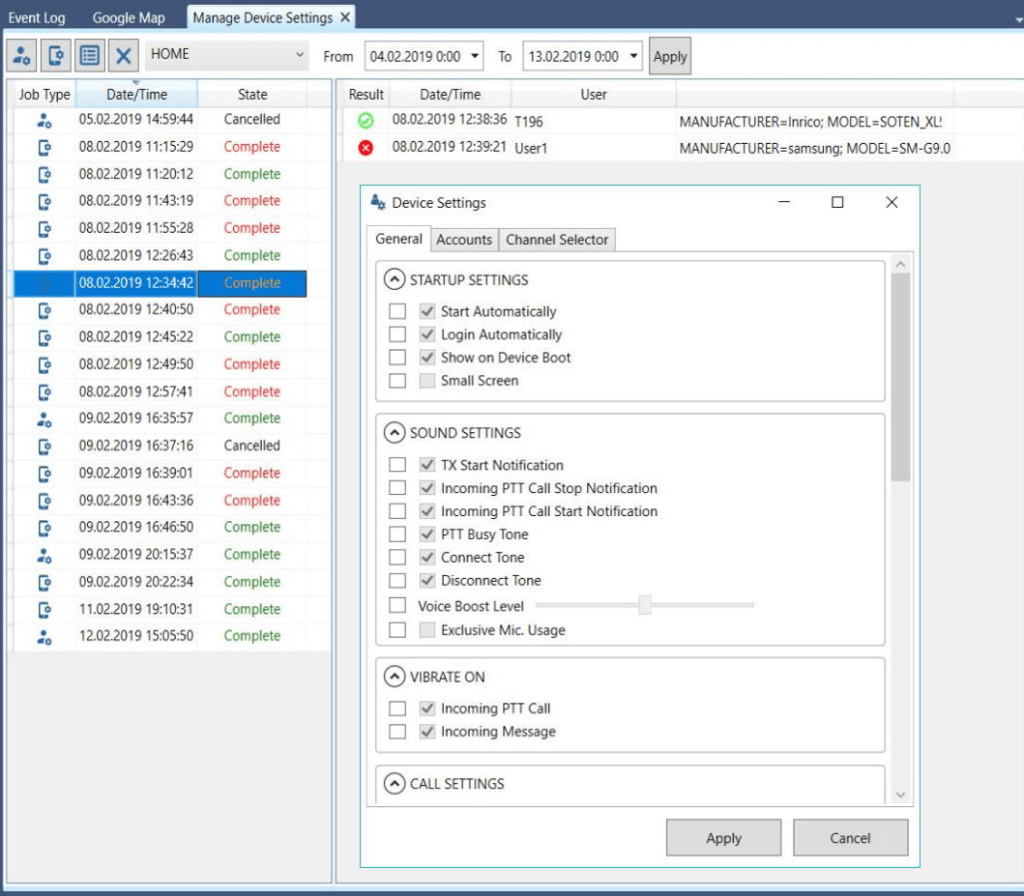
Task: Click job icon for 08.02.2019 12:45:22 row
Action: point(44,338)
